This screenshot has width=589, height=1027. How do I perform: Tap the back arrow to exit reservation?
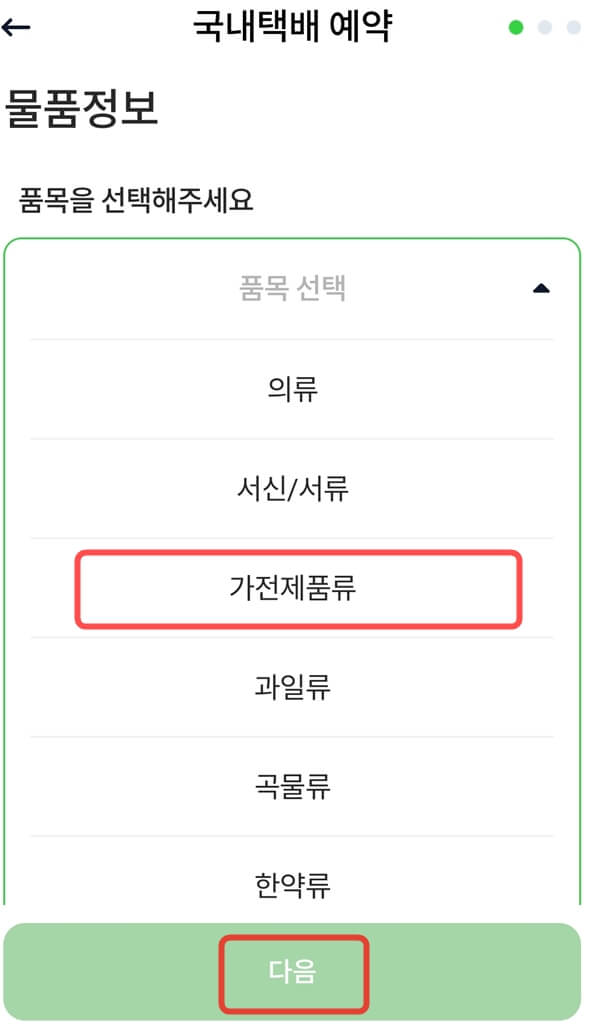pyautogui.click(x=16, y=27)
